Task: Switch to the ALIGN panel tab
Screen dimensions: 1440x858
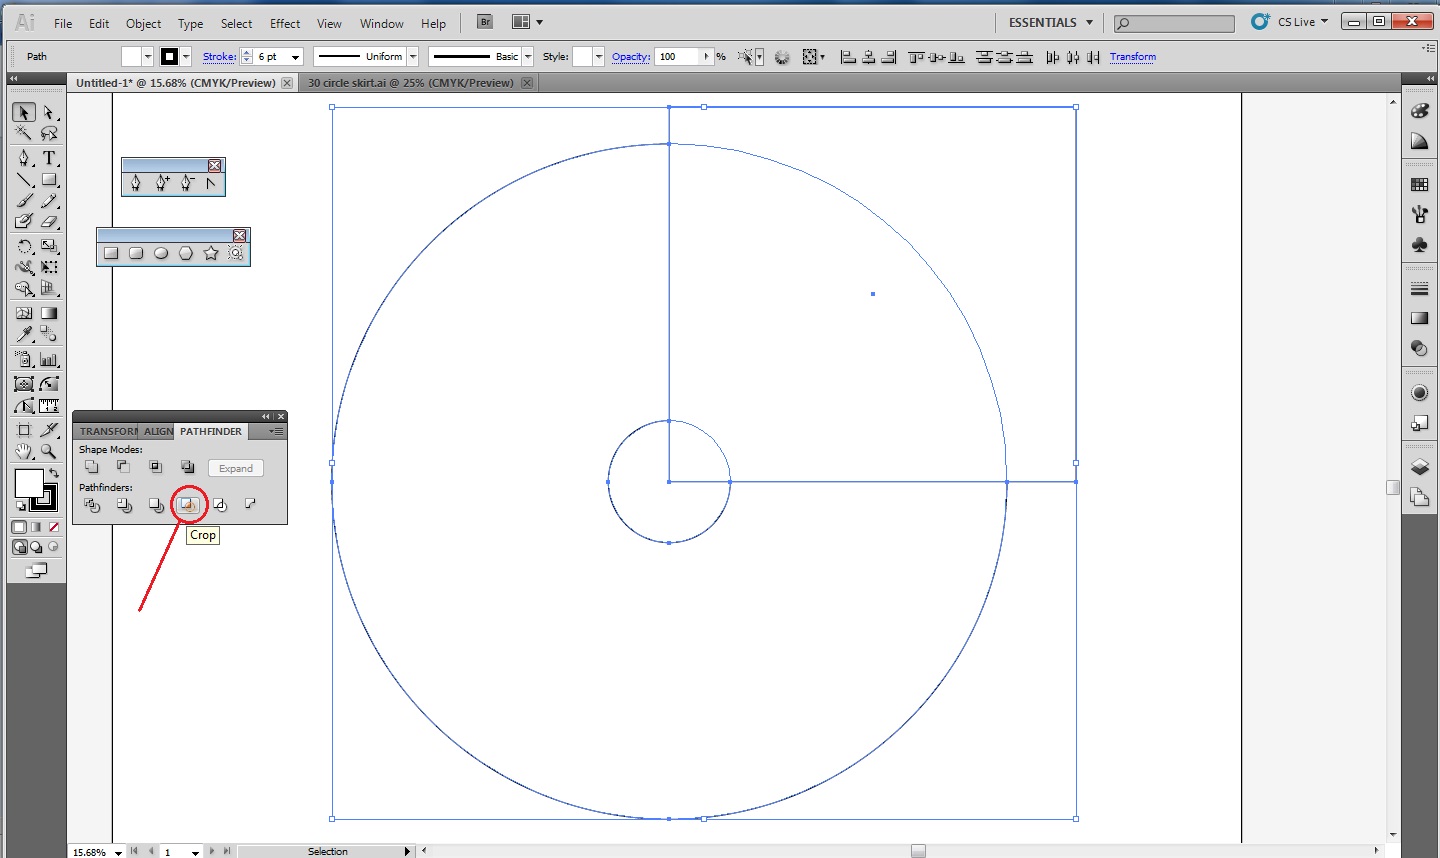Action: click(158, 431)
